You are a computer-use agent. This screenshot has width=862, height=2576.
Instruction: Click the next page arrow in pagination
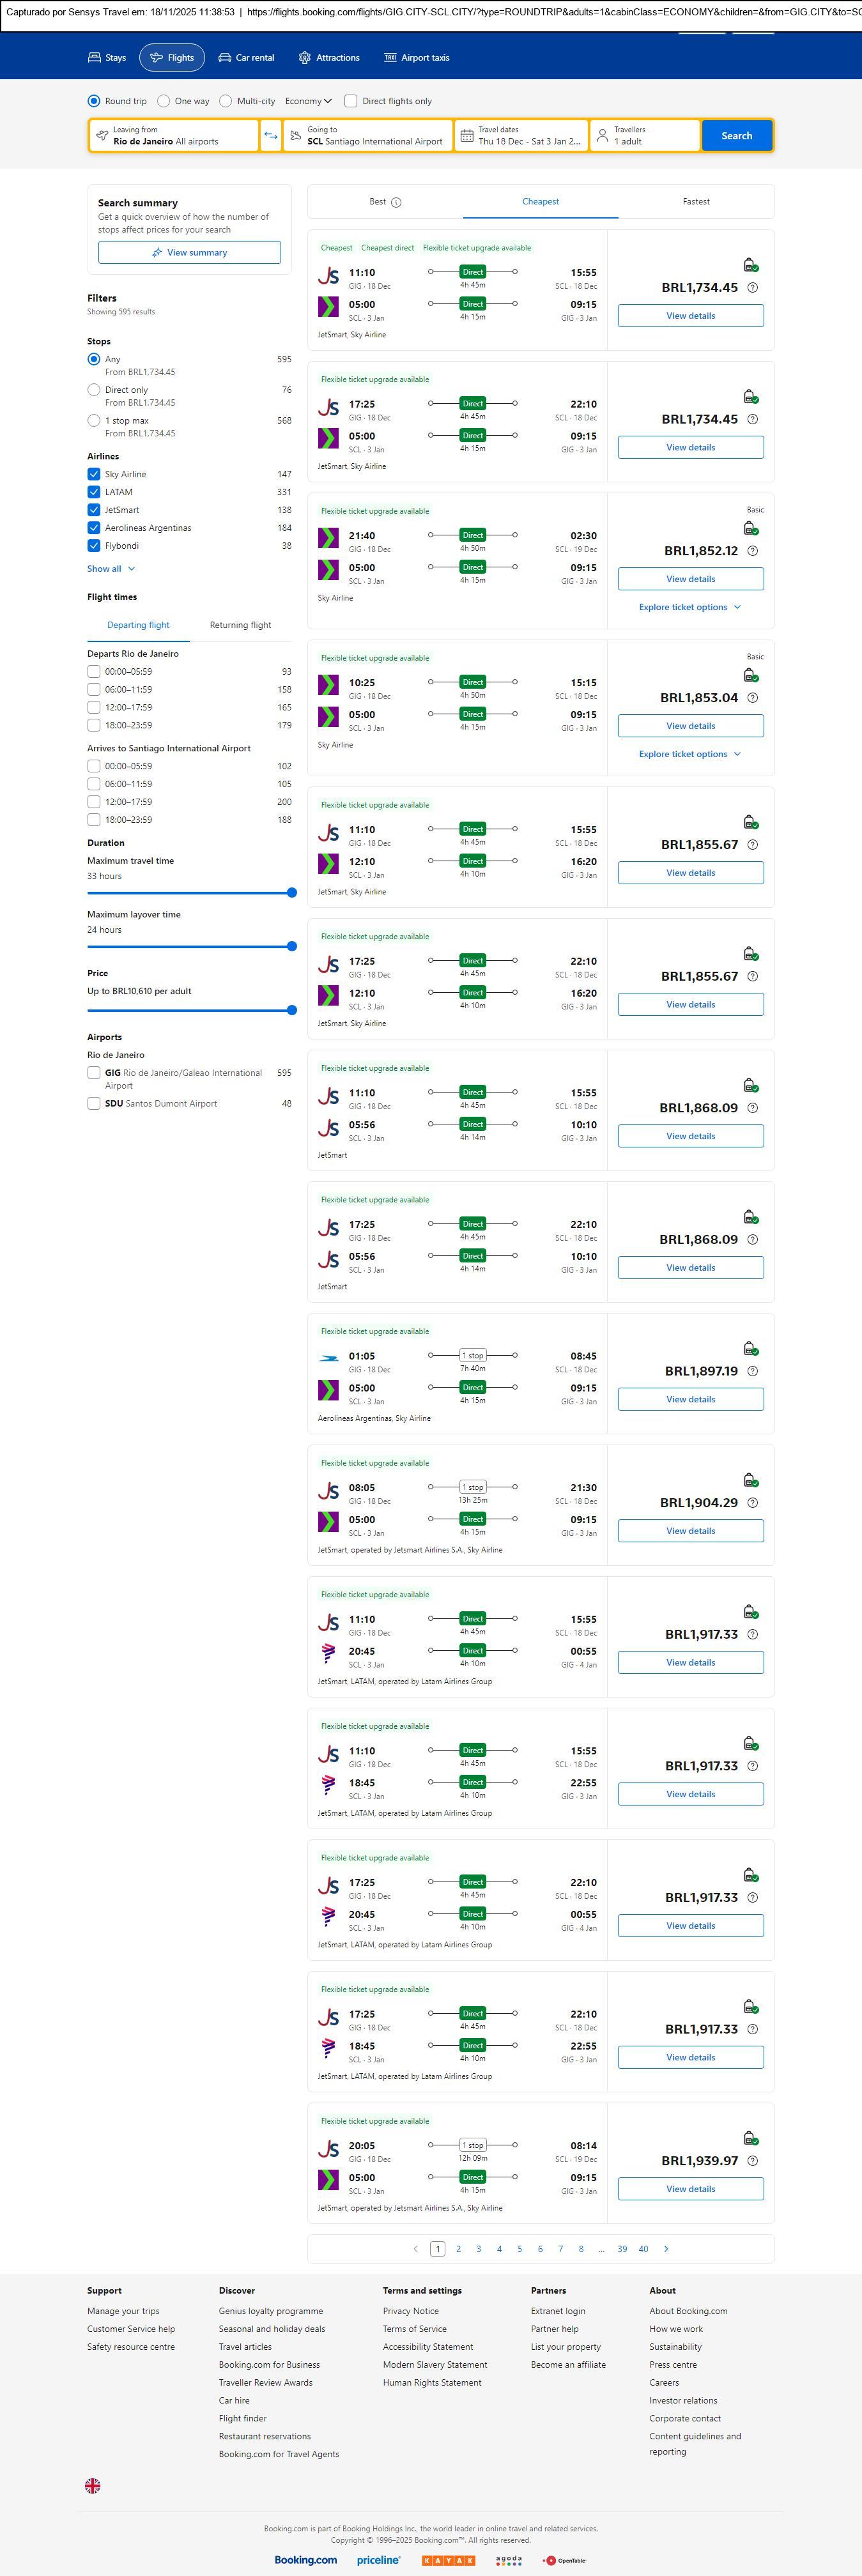pos(666,2249)
